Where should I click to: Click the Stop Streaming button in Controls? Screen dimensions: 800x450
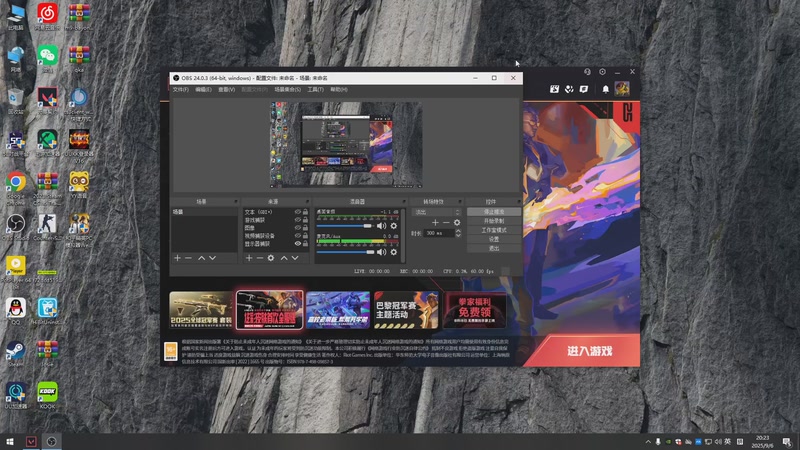494,212
